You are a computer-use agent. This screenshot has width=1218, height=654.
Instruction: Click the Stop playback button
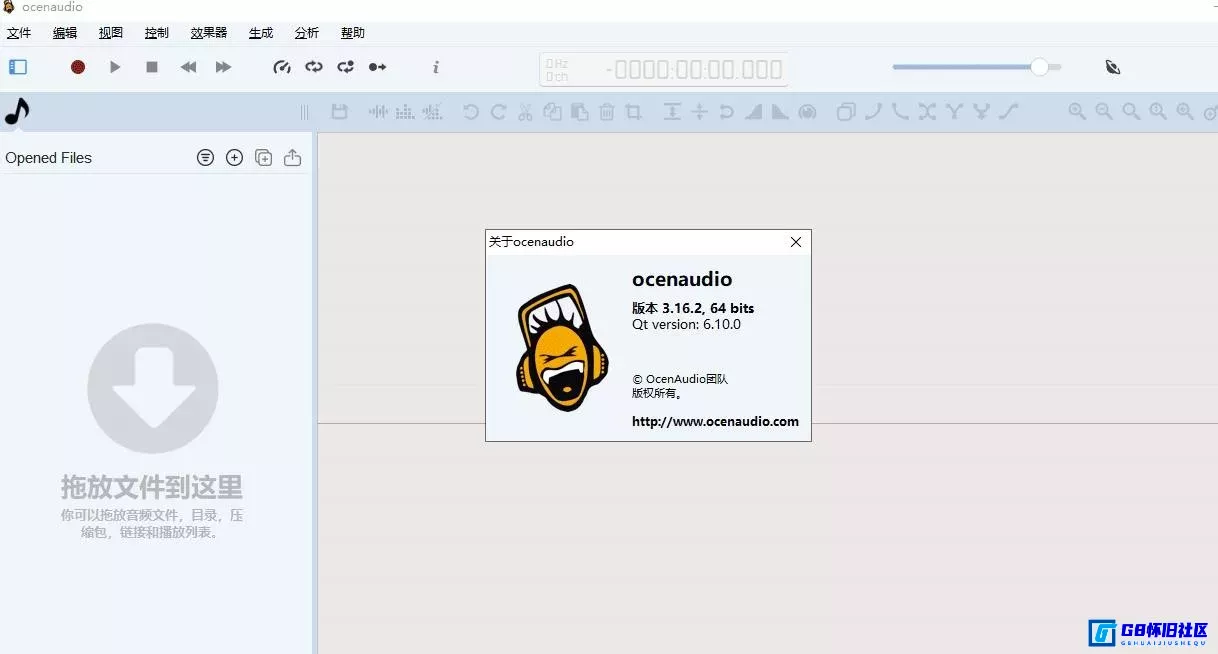[x=152, y=67]
